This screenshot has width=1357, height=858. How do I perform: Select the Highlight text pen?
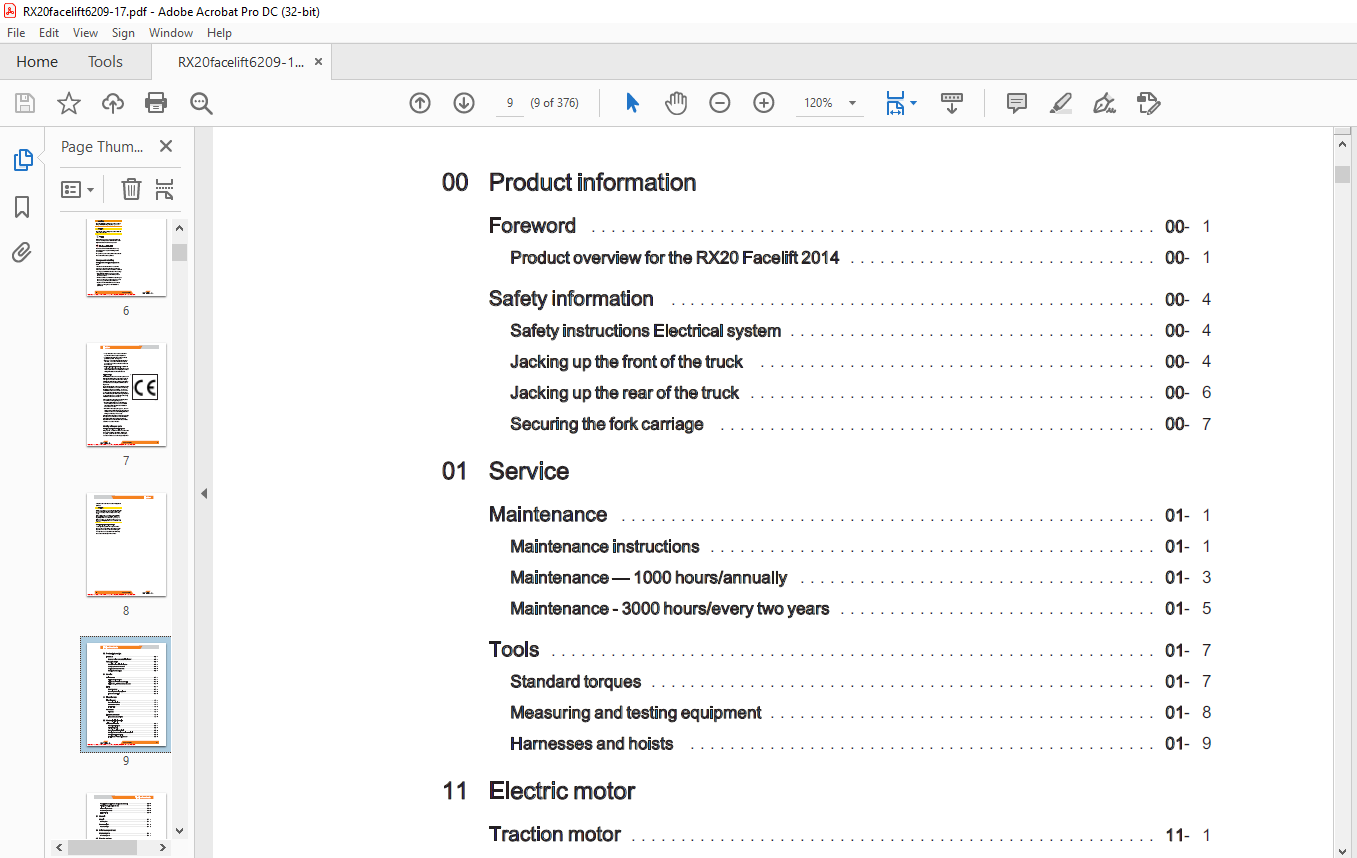pyautogui.click(x=1061, y=103)
